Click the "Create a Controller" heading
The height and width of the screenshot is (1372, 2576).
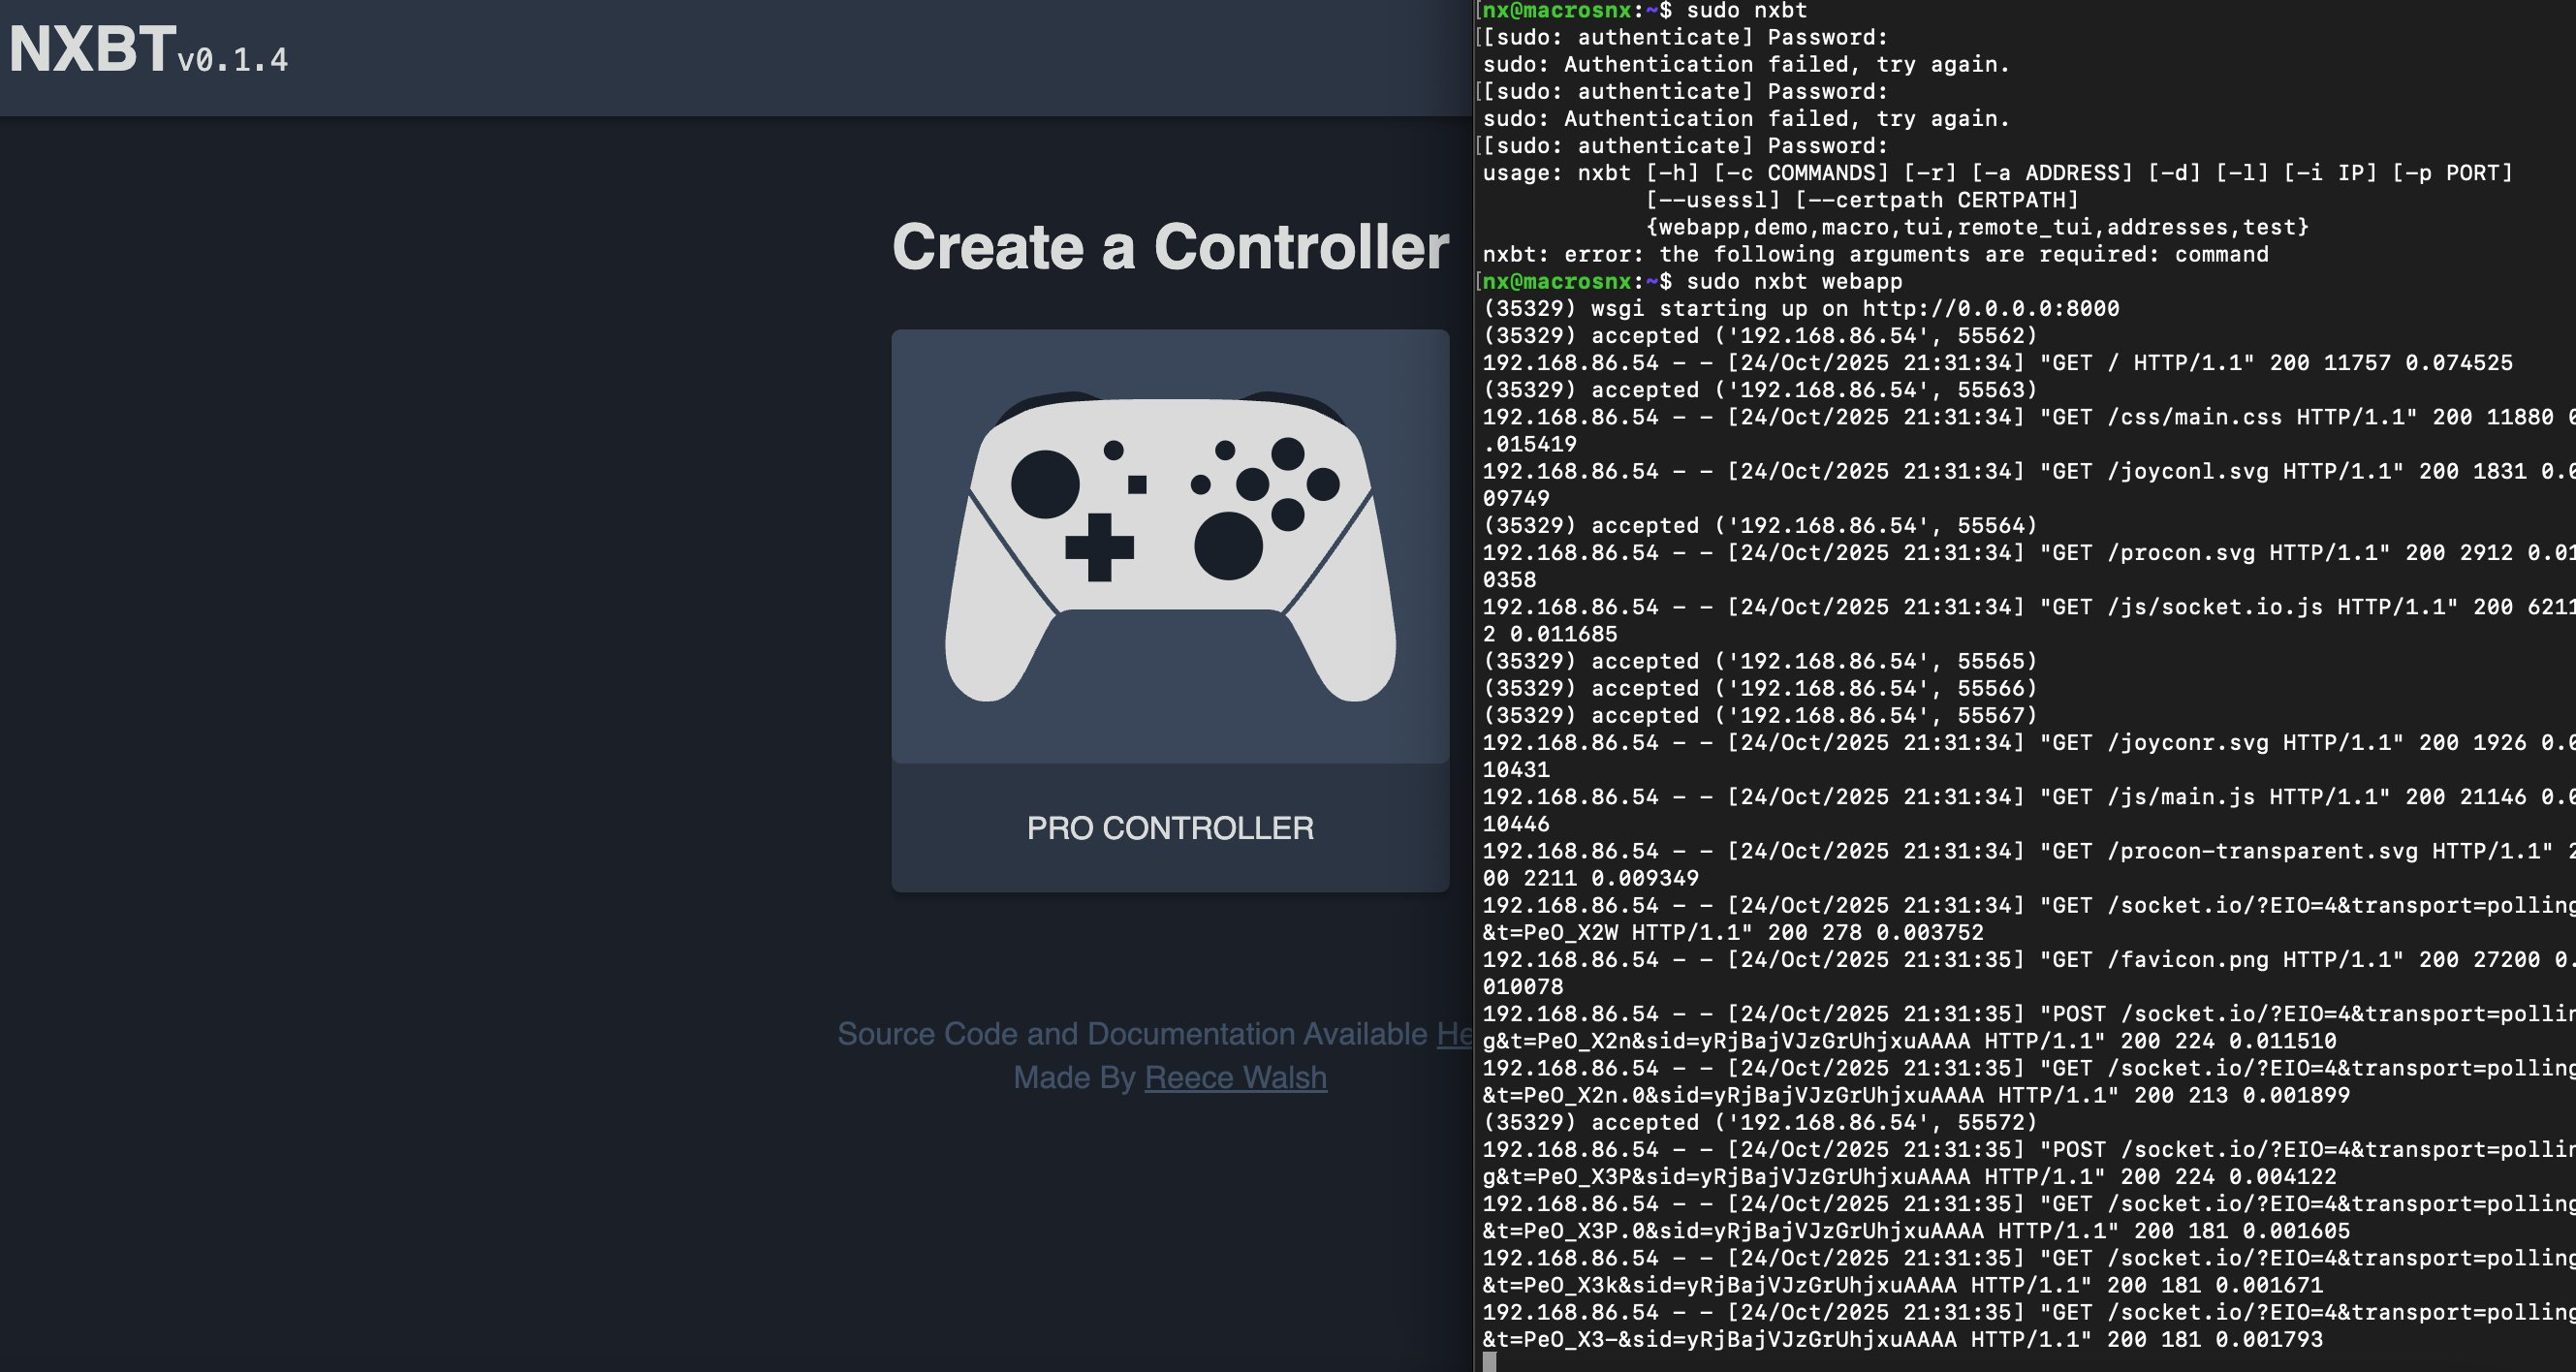[1170, 246]
